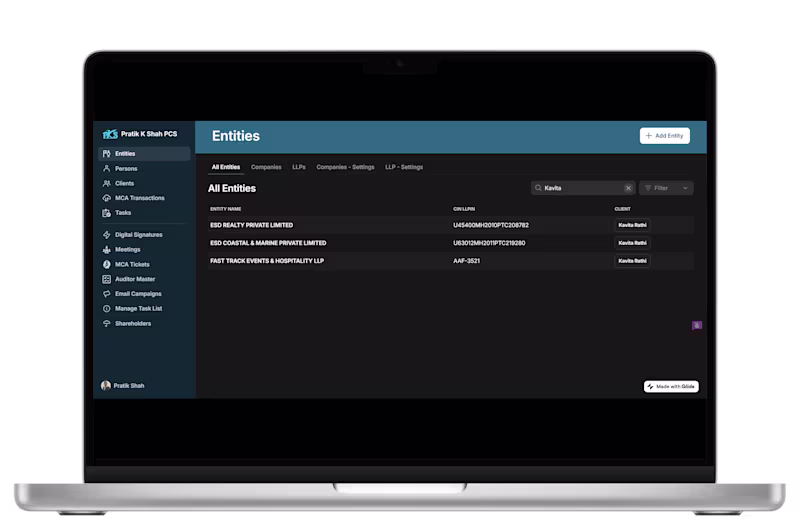This screenshot has height=520, width=800.
Task: Open Kavita Rathi client of ESD Coastal
Action: pos(632,243)
